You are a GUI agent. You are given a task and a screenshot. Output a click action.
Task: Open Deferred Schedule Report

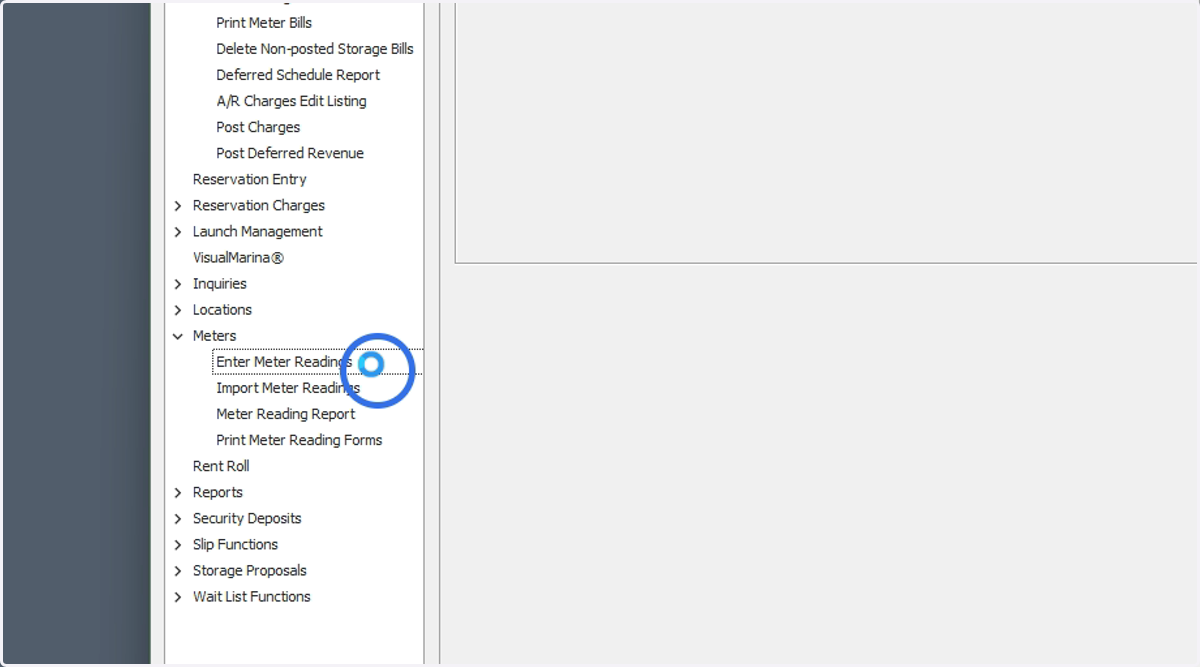tap(298, 74)
